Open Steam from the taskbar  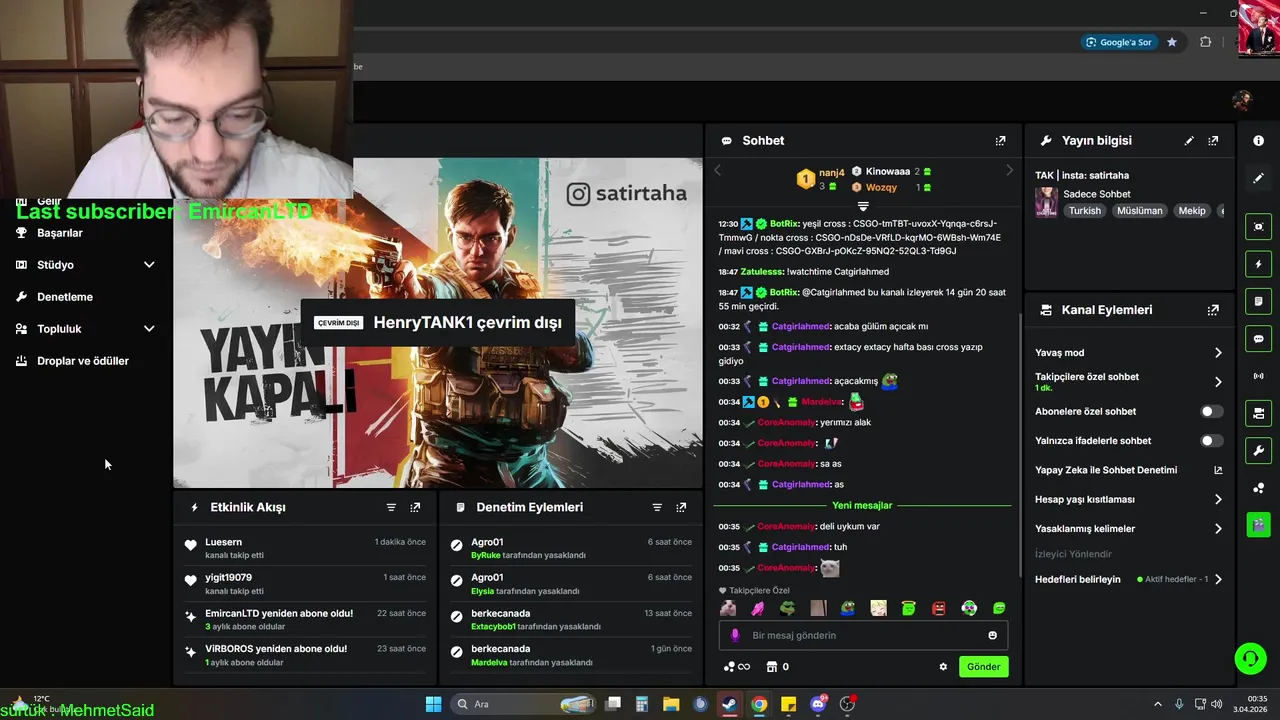pyautogui.click(x=729, y=704)
